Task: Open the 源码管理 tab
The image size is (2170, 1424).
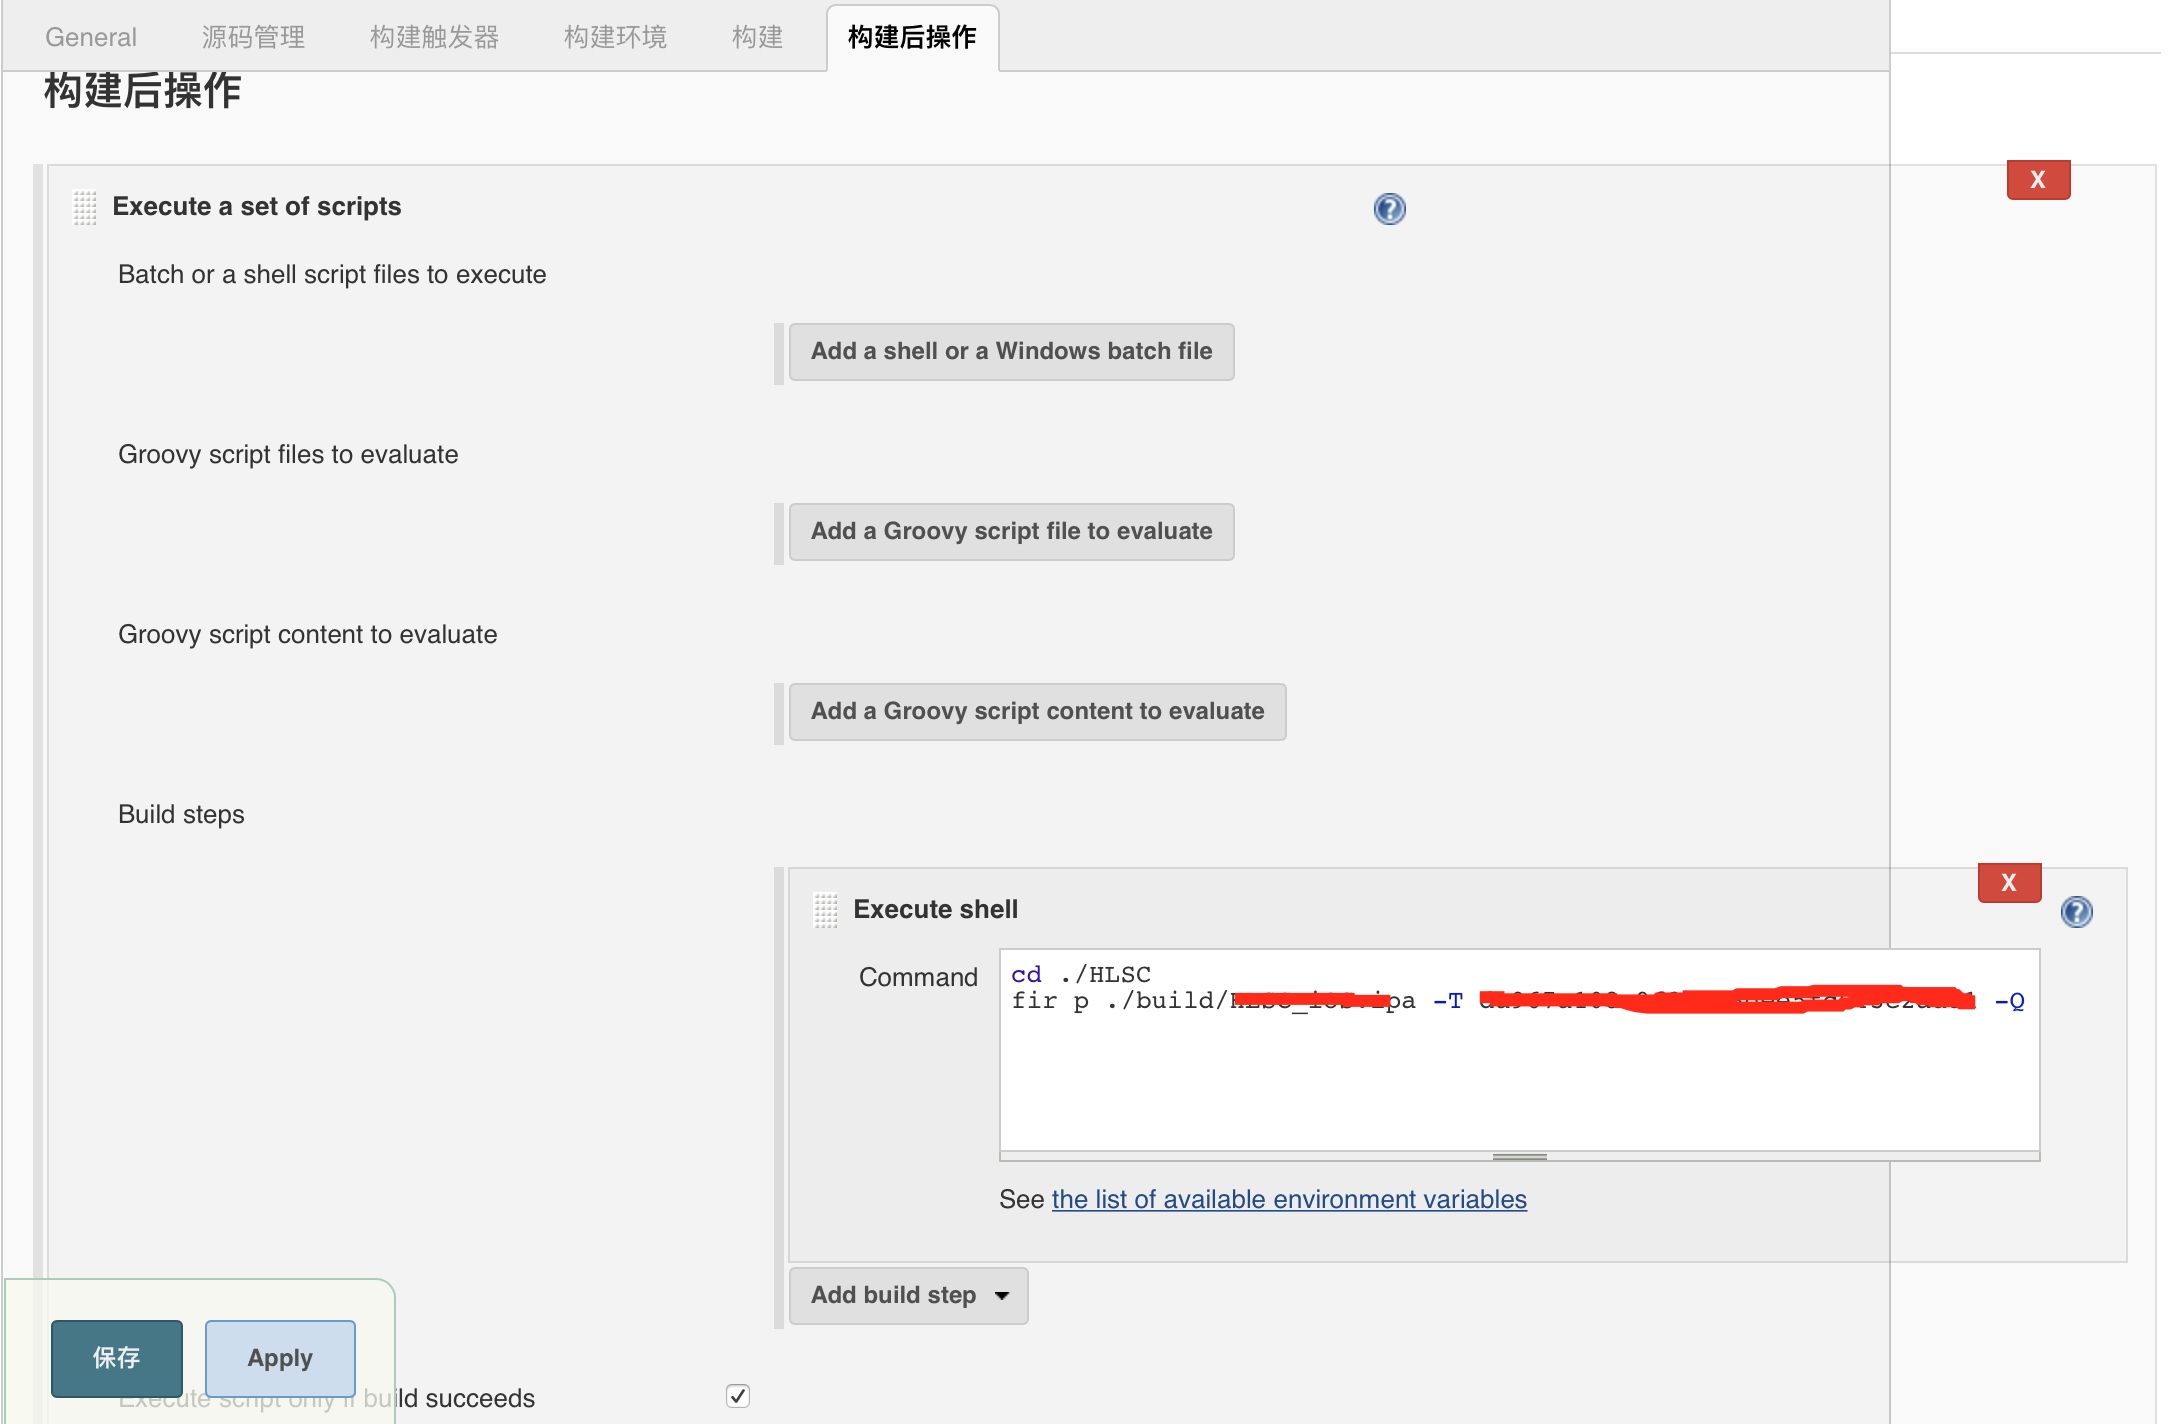Action: (253, 37)
